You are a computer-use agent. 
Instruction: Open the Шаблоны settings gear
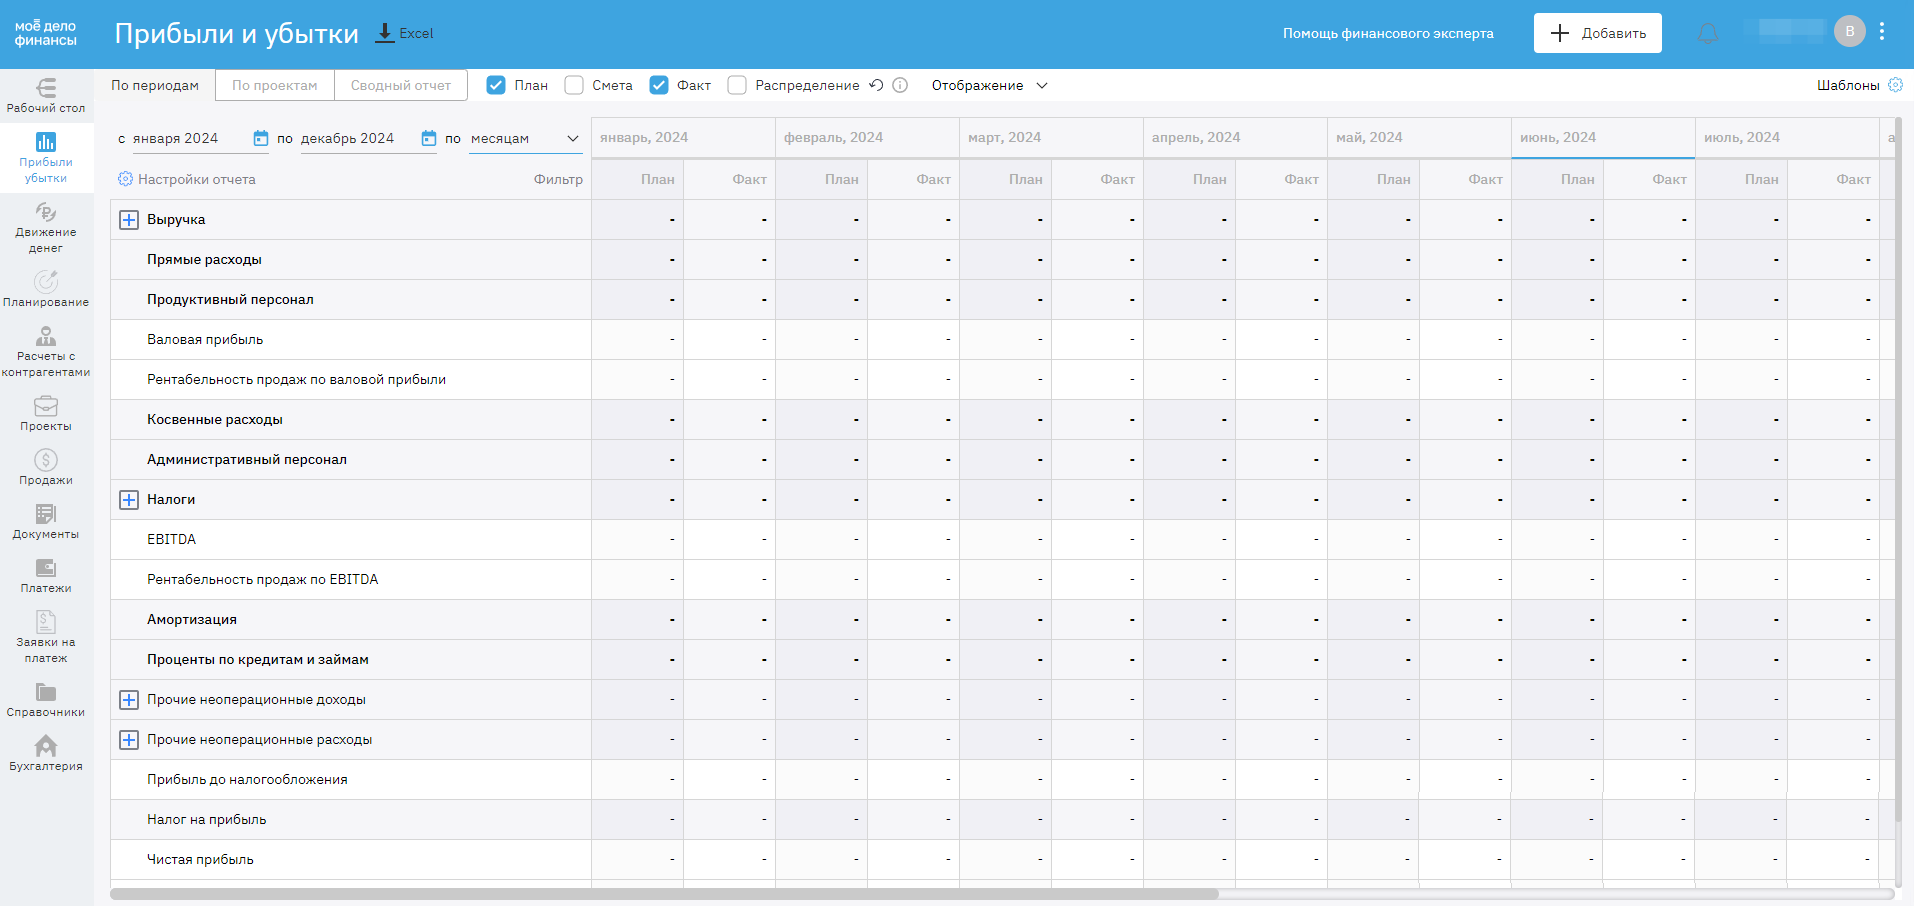click(x=1895, y=85)
